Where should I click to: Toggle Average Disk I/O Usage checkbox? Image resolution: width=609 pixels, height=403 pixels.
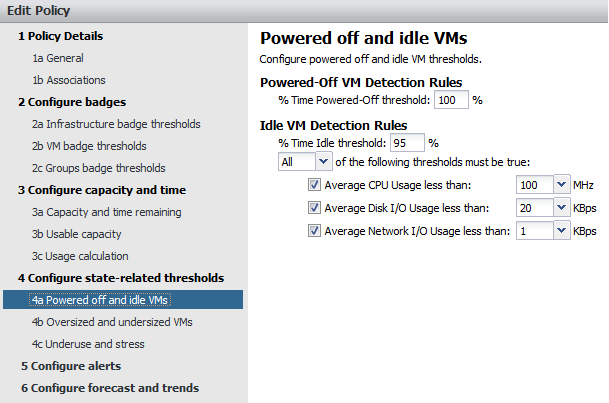click(315, 208)
